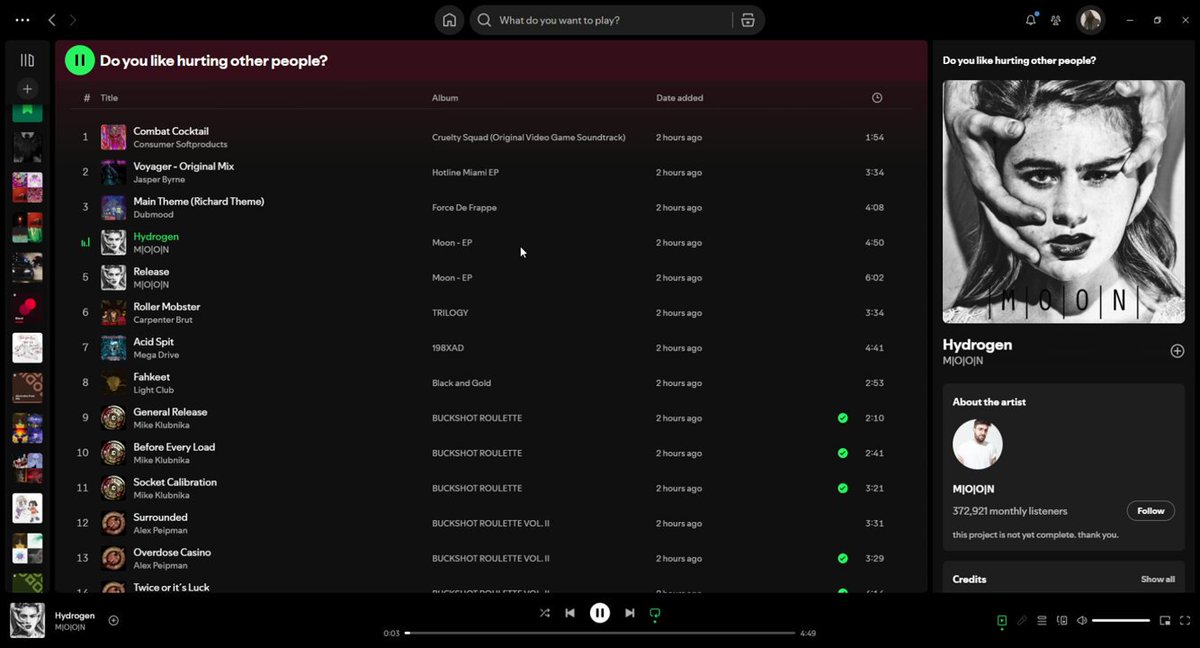Go to the previous track

(570, 613)
